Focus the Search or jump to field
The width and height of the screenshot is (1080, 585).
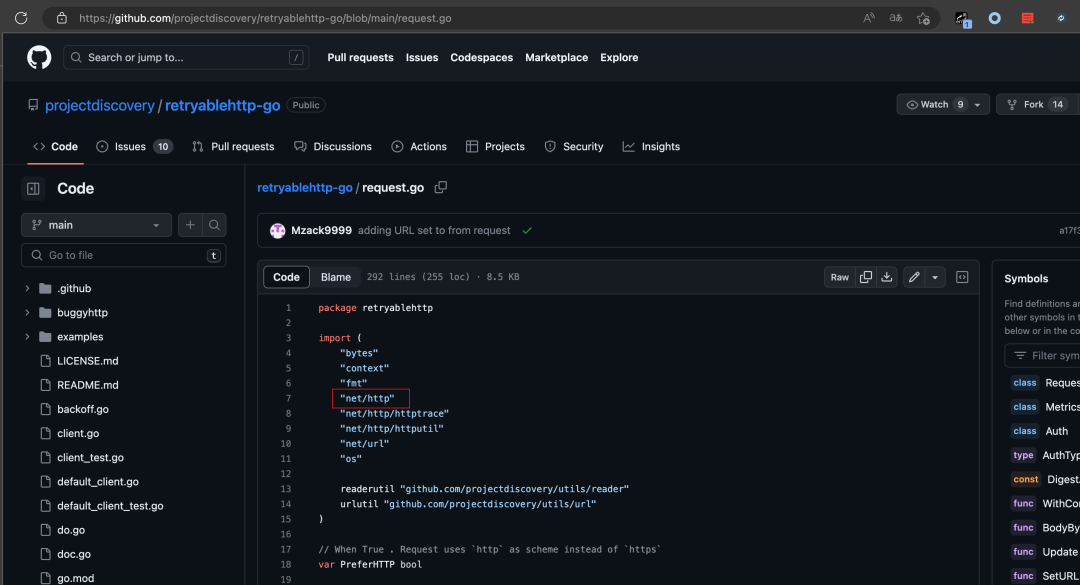[x=186, y=57]
